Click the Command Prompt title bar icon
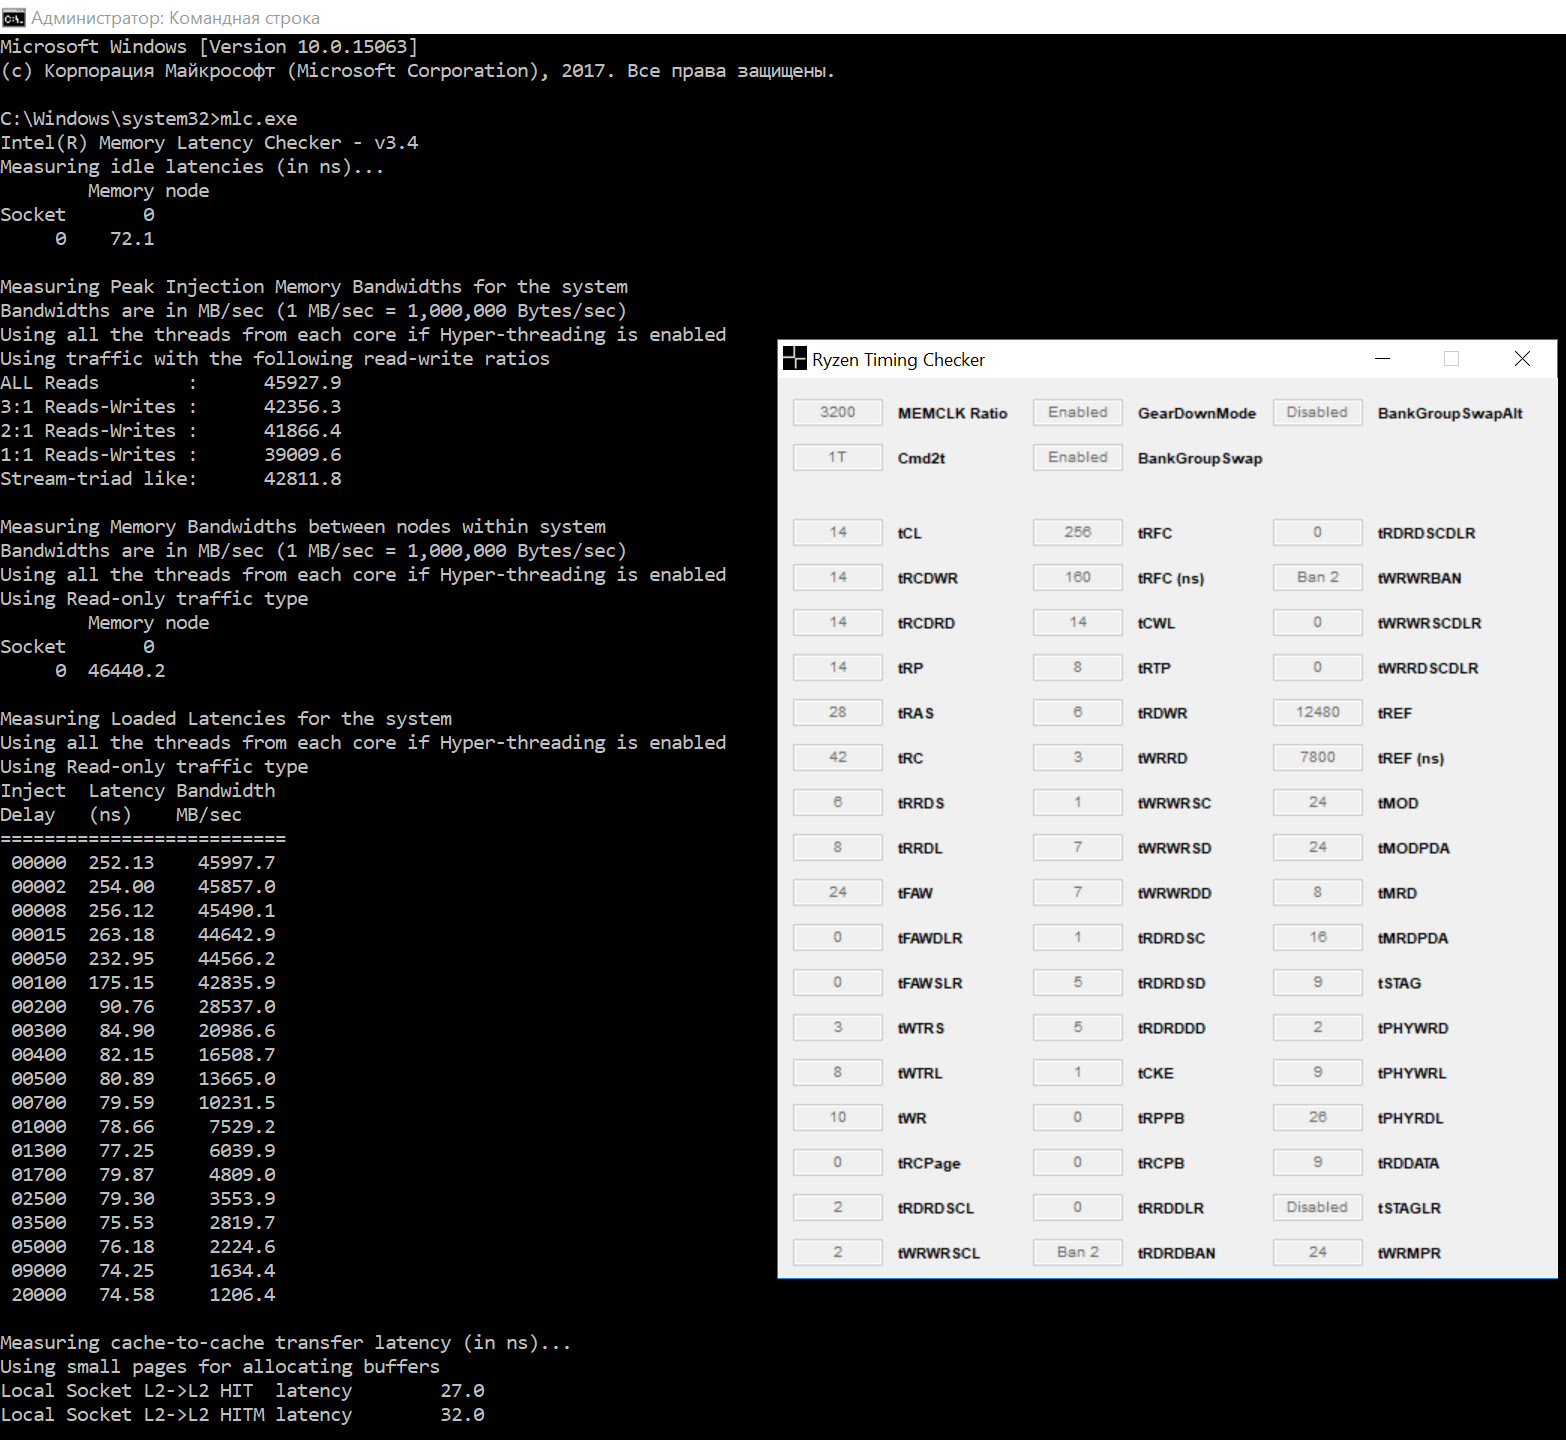Image resolution: width=1566 pixels, height=1440 pixels. [13, 17]
